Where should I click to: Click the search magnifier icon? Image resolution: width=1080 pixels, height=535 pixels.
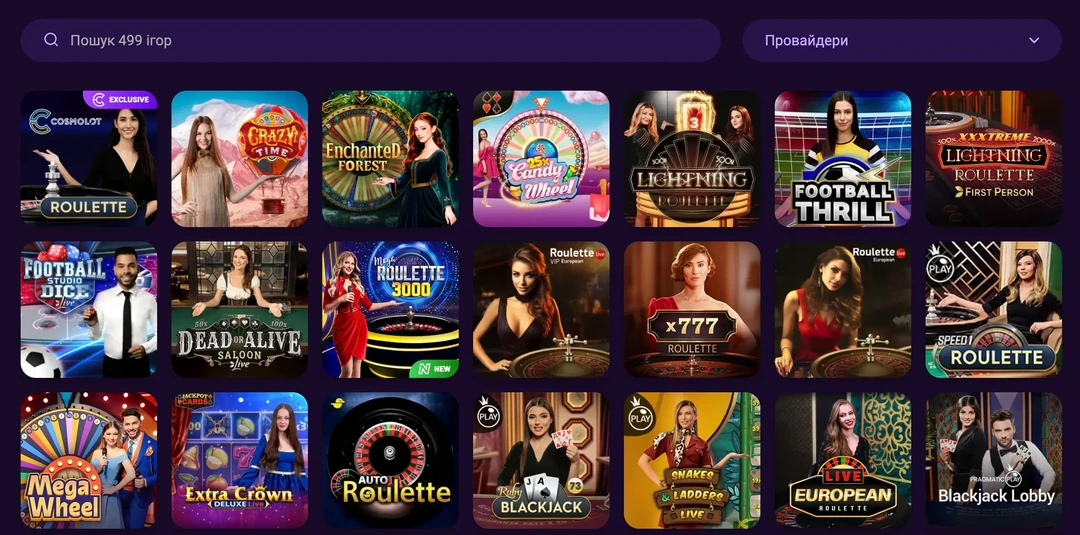pos(51,41)
